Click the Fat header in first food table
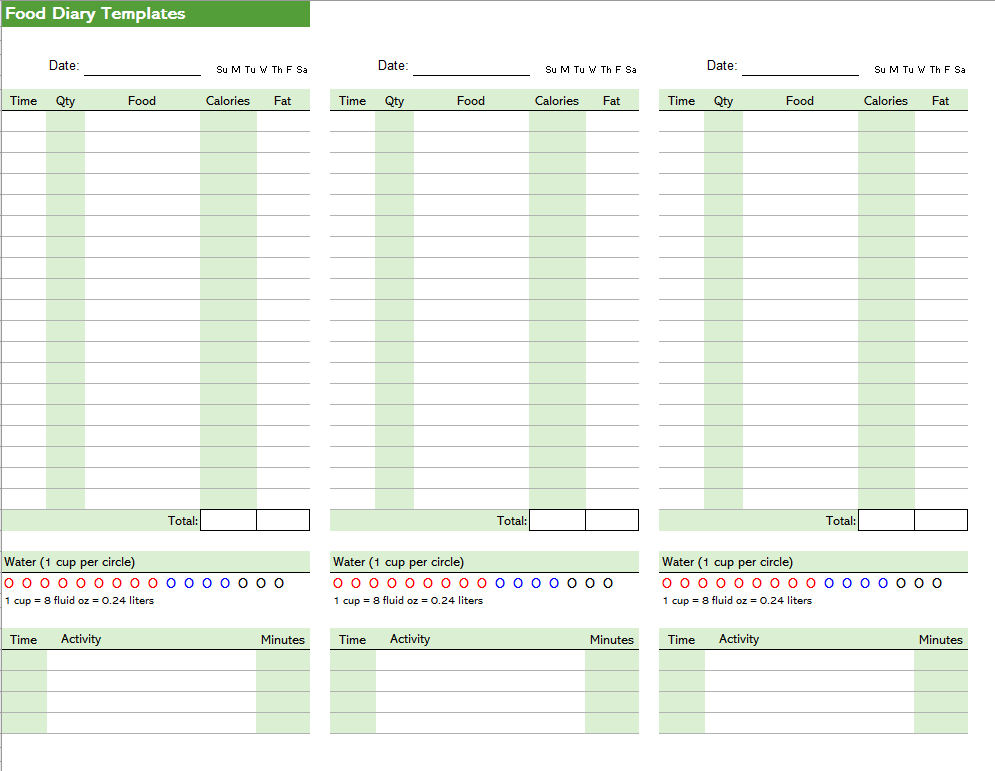 pos(282,101)
